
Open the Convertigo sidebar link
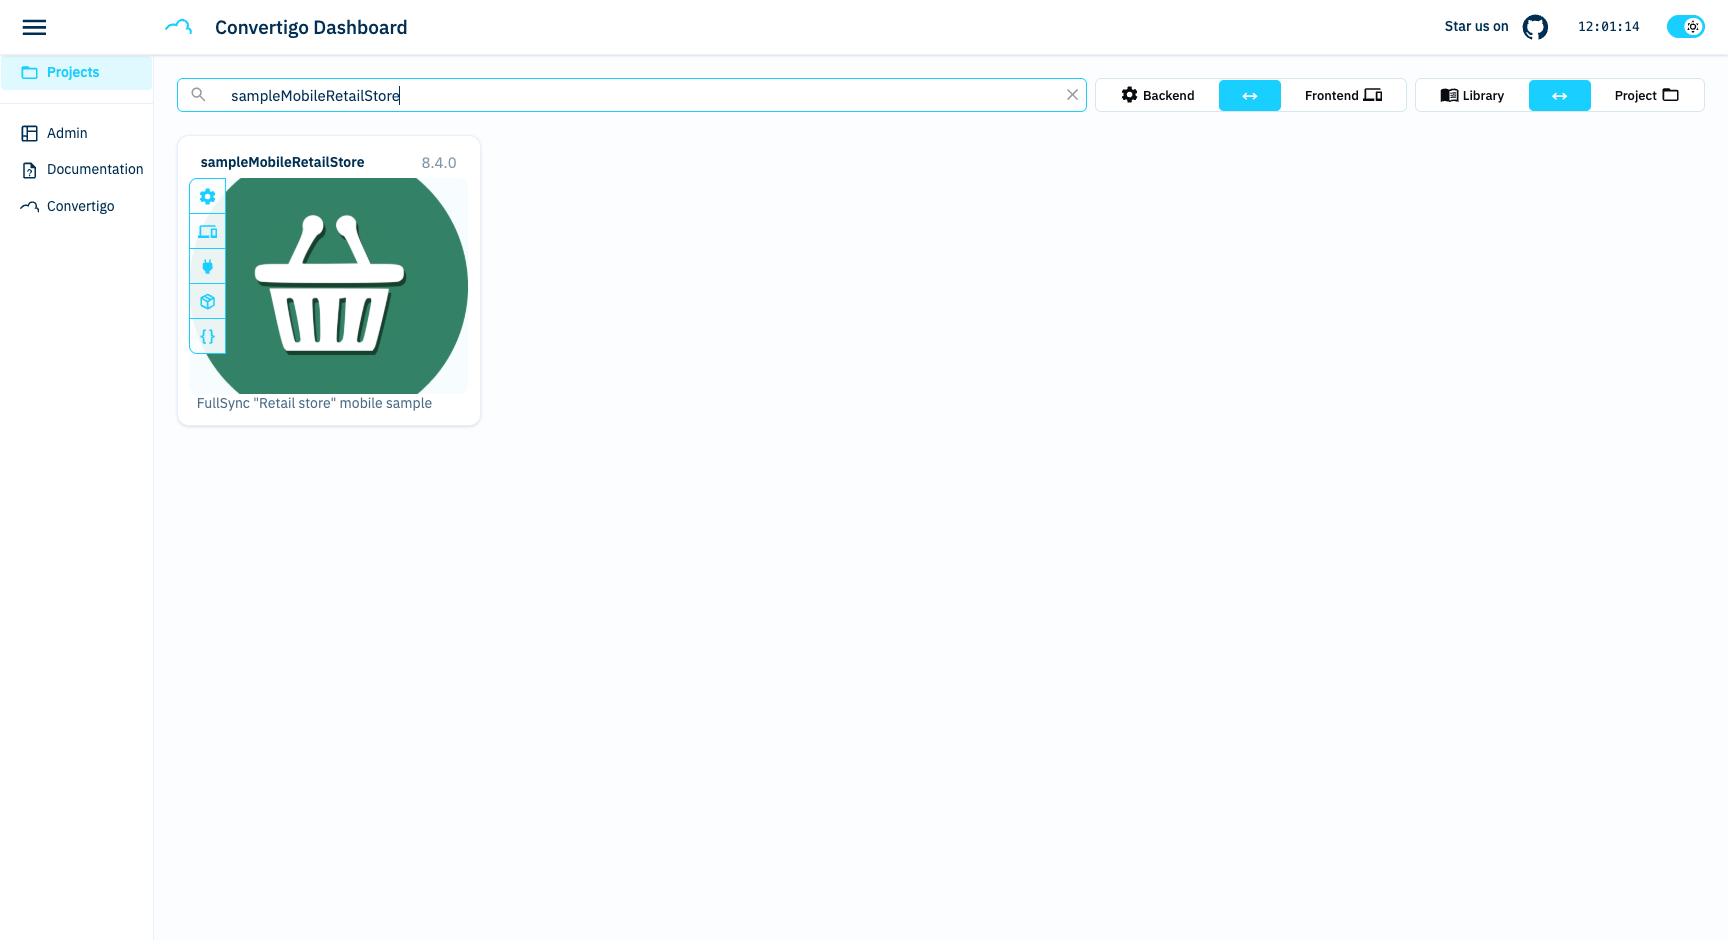pyautogui.click(x=80, y=207)
